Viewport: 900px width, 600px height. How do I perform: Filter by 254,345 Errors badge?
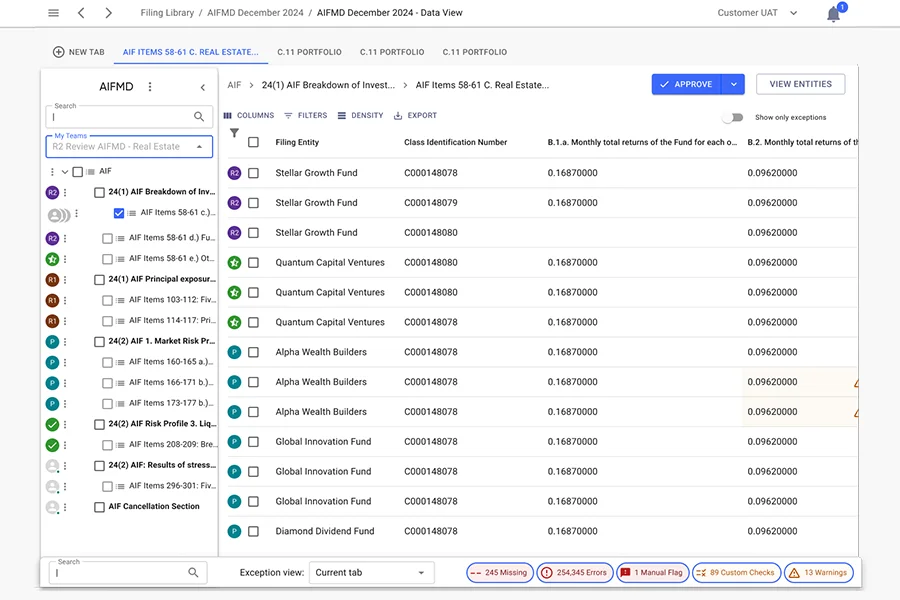click(x=573, y=573)
